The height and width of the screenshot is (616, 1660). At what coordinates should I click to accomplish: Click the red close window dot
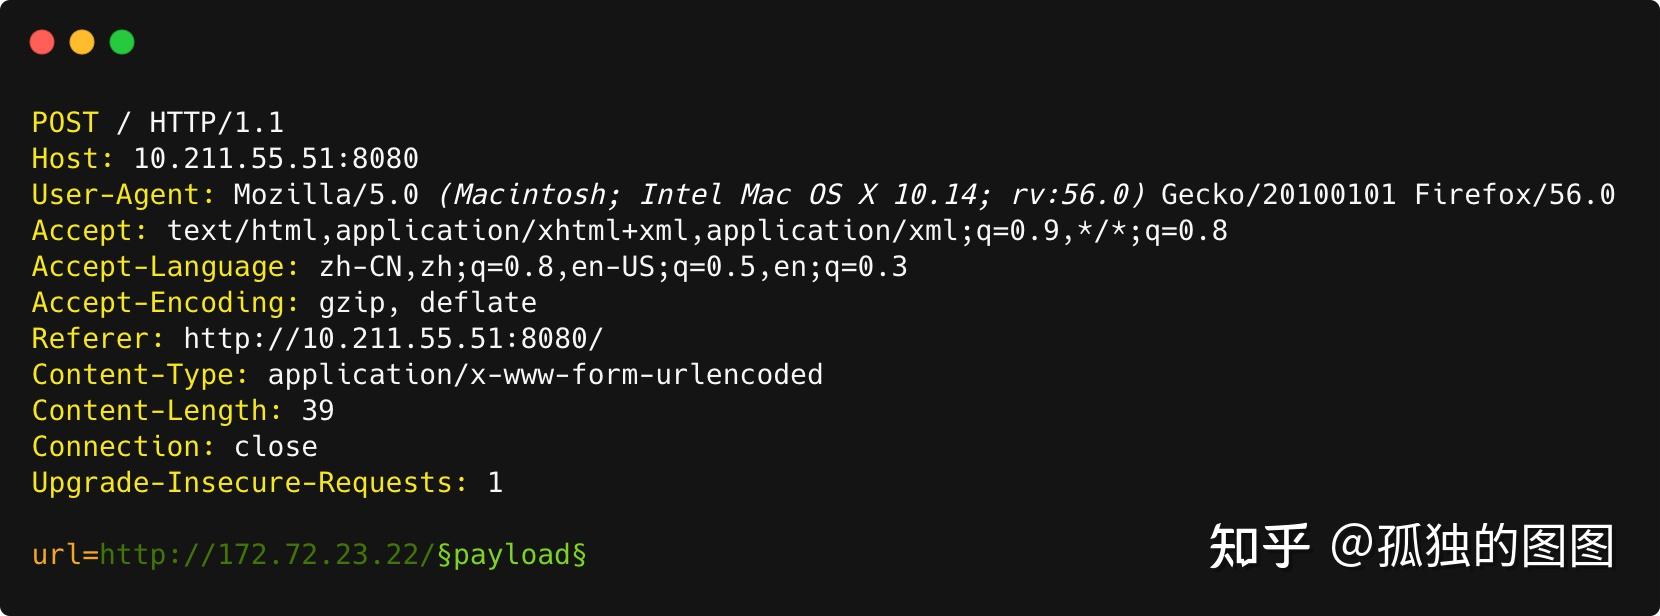(42, 42)
